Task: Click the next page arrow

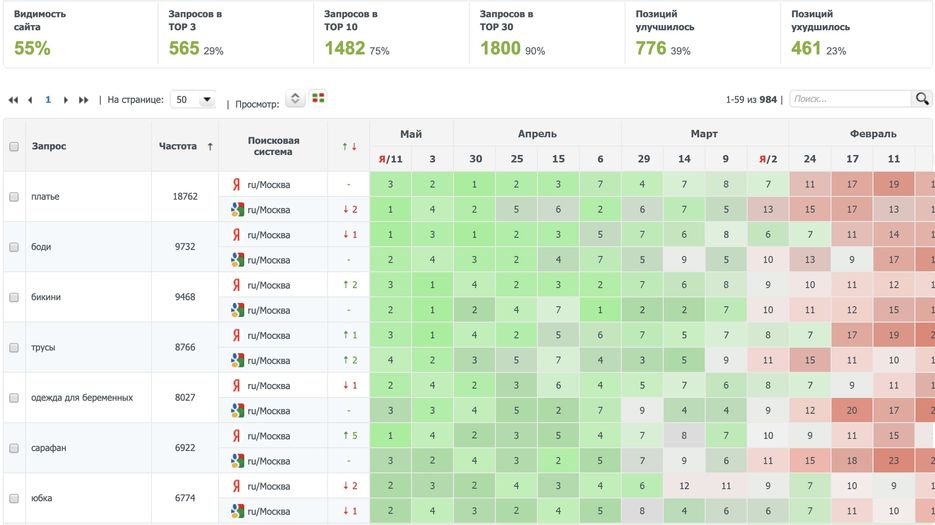Action: tap(66, 100)
